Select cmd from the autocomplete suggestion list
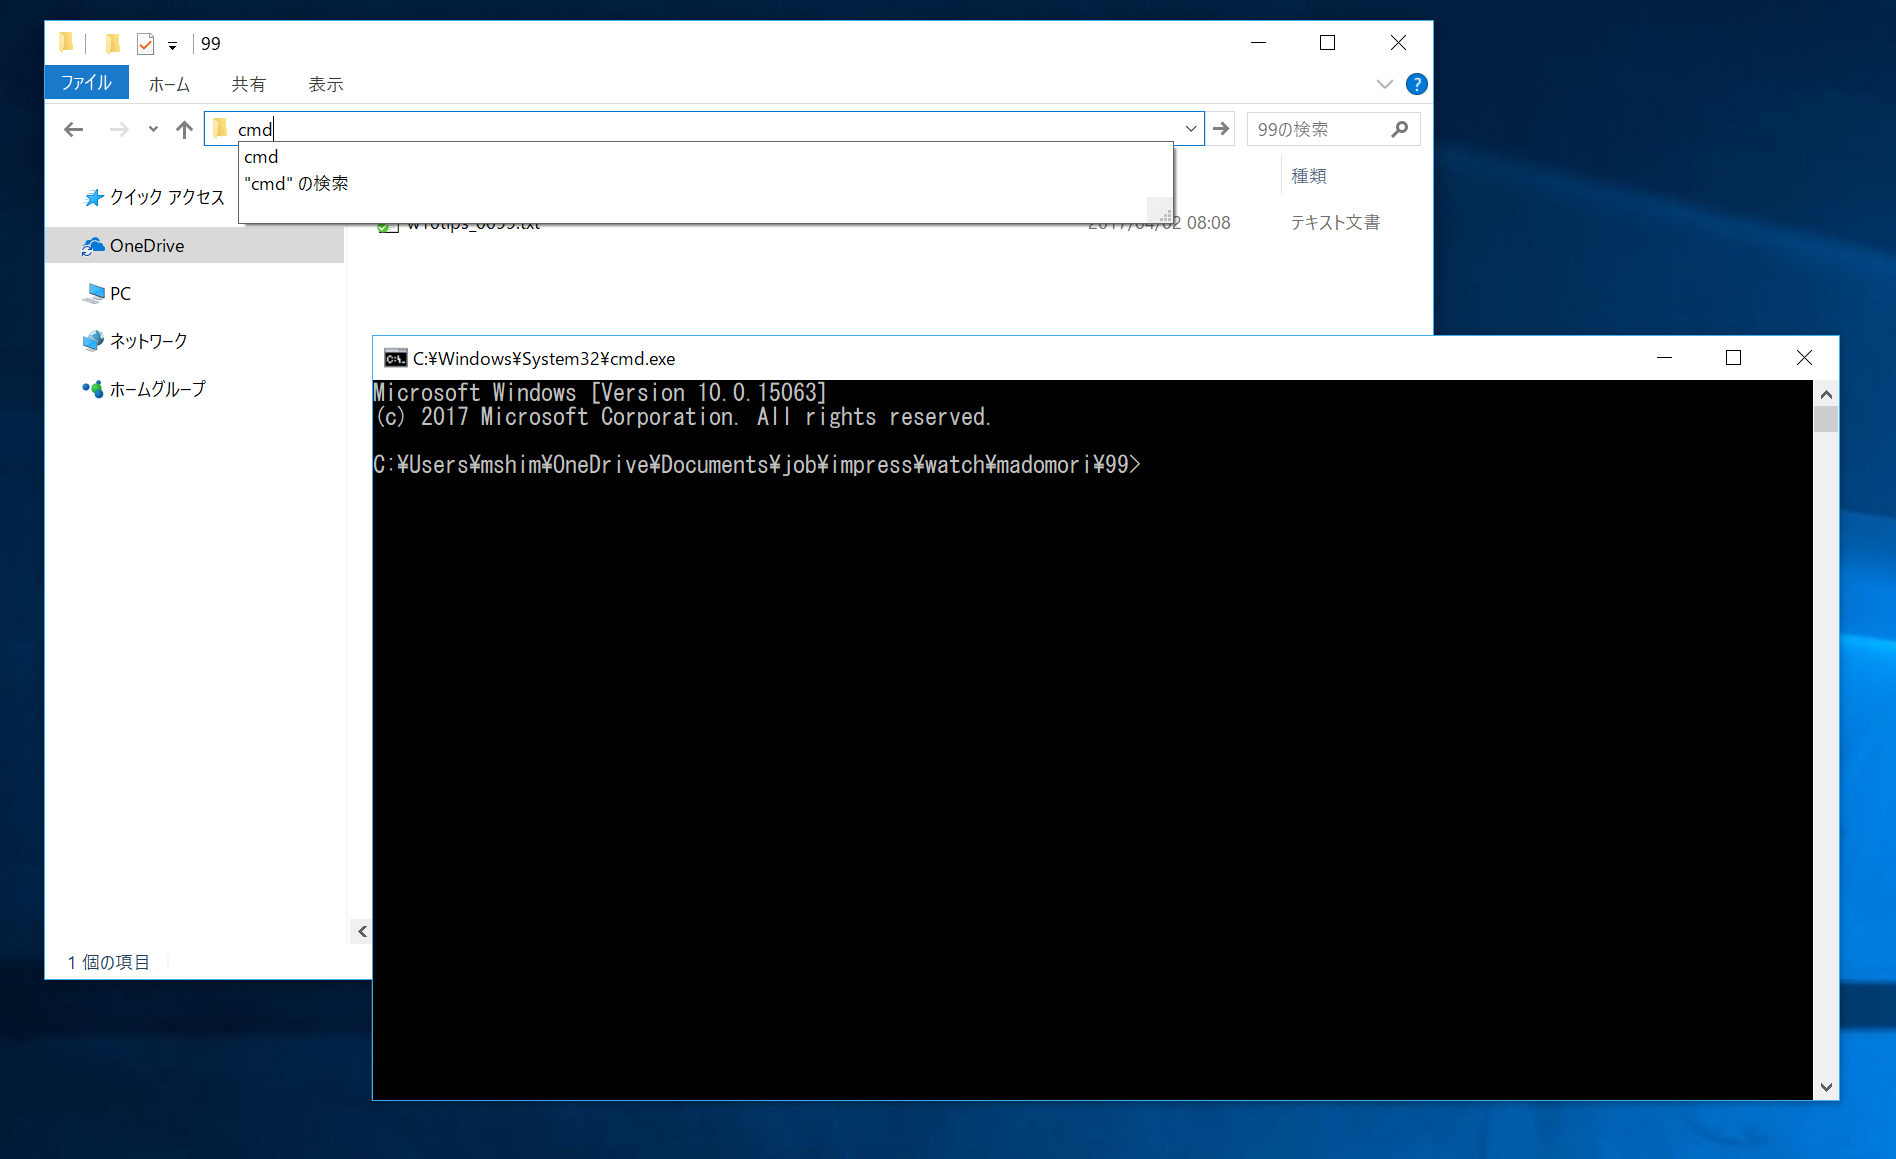This screenshot has width=1896, height=1159. 261,156
